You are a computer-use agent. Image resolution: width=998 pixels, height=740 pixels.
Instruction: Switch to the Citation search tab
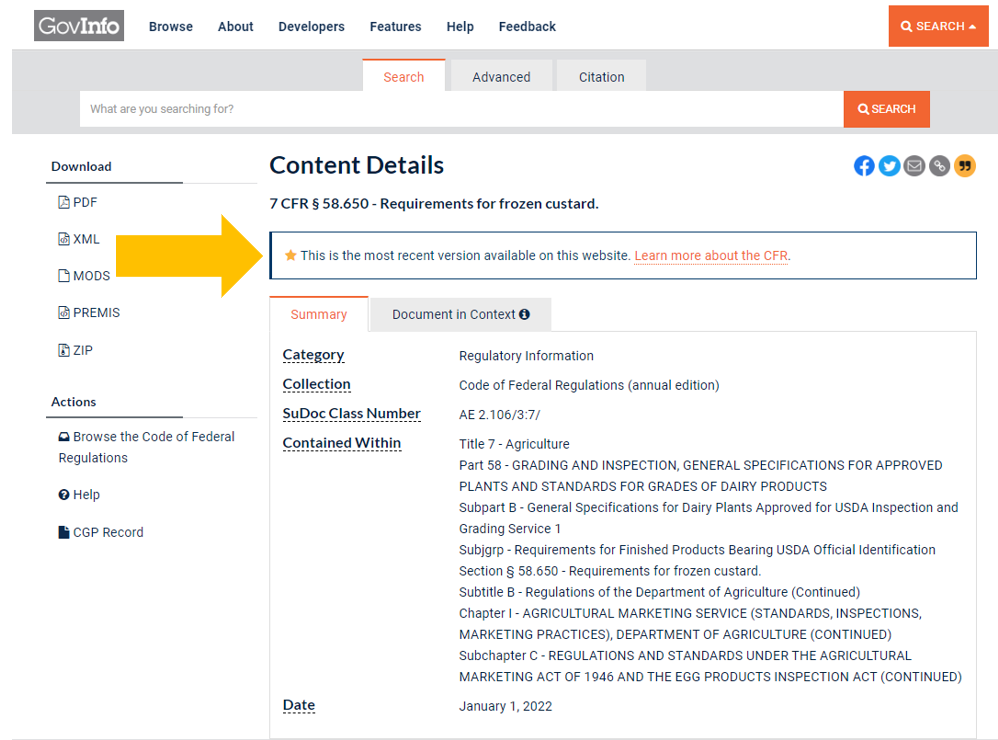point(601,77)
